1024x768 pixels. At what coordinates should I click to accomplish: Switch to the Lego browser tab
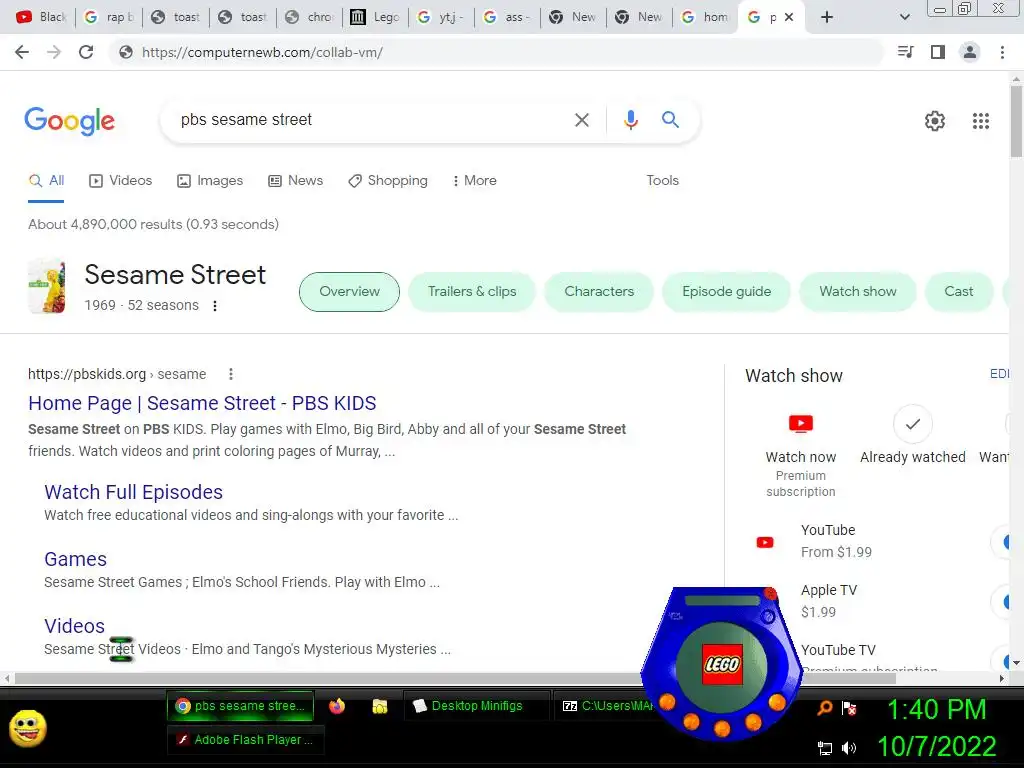click(x=376, y=17)
